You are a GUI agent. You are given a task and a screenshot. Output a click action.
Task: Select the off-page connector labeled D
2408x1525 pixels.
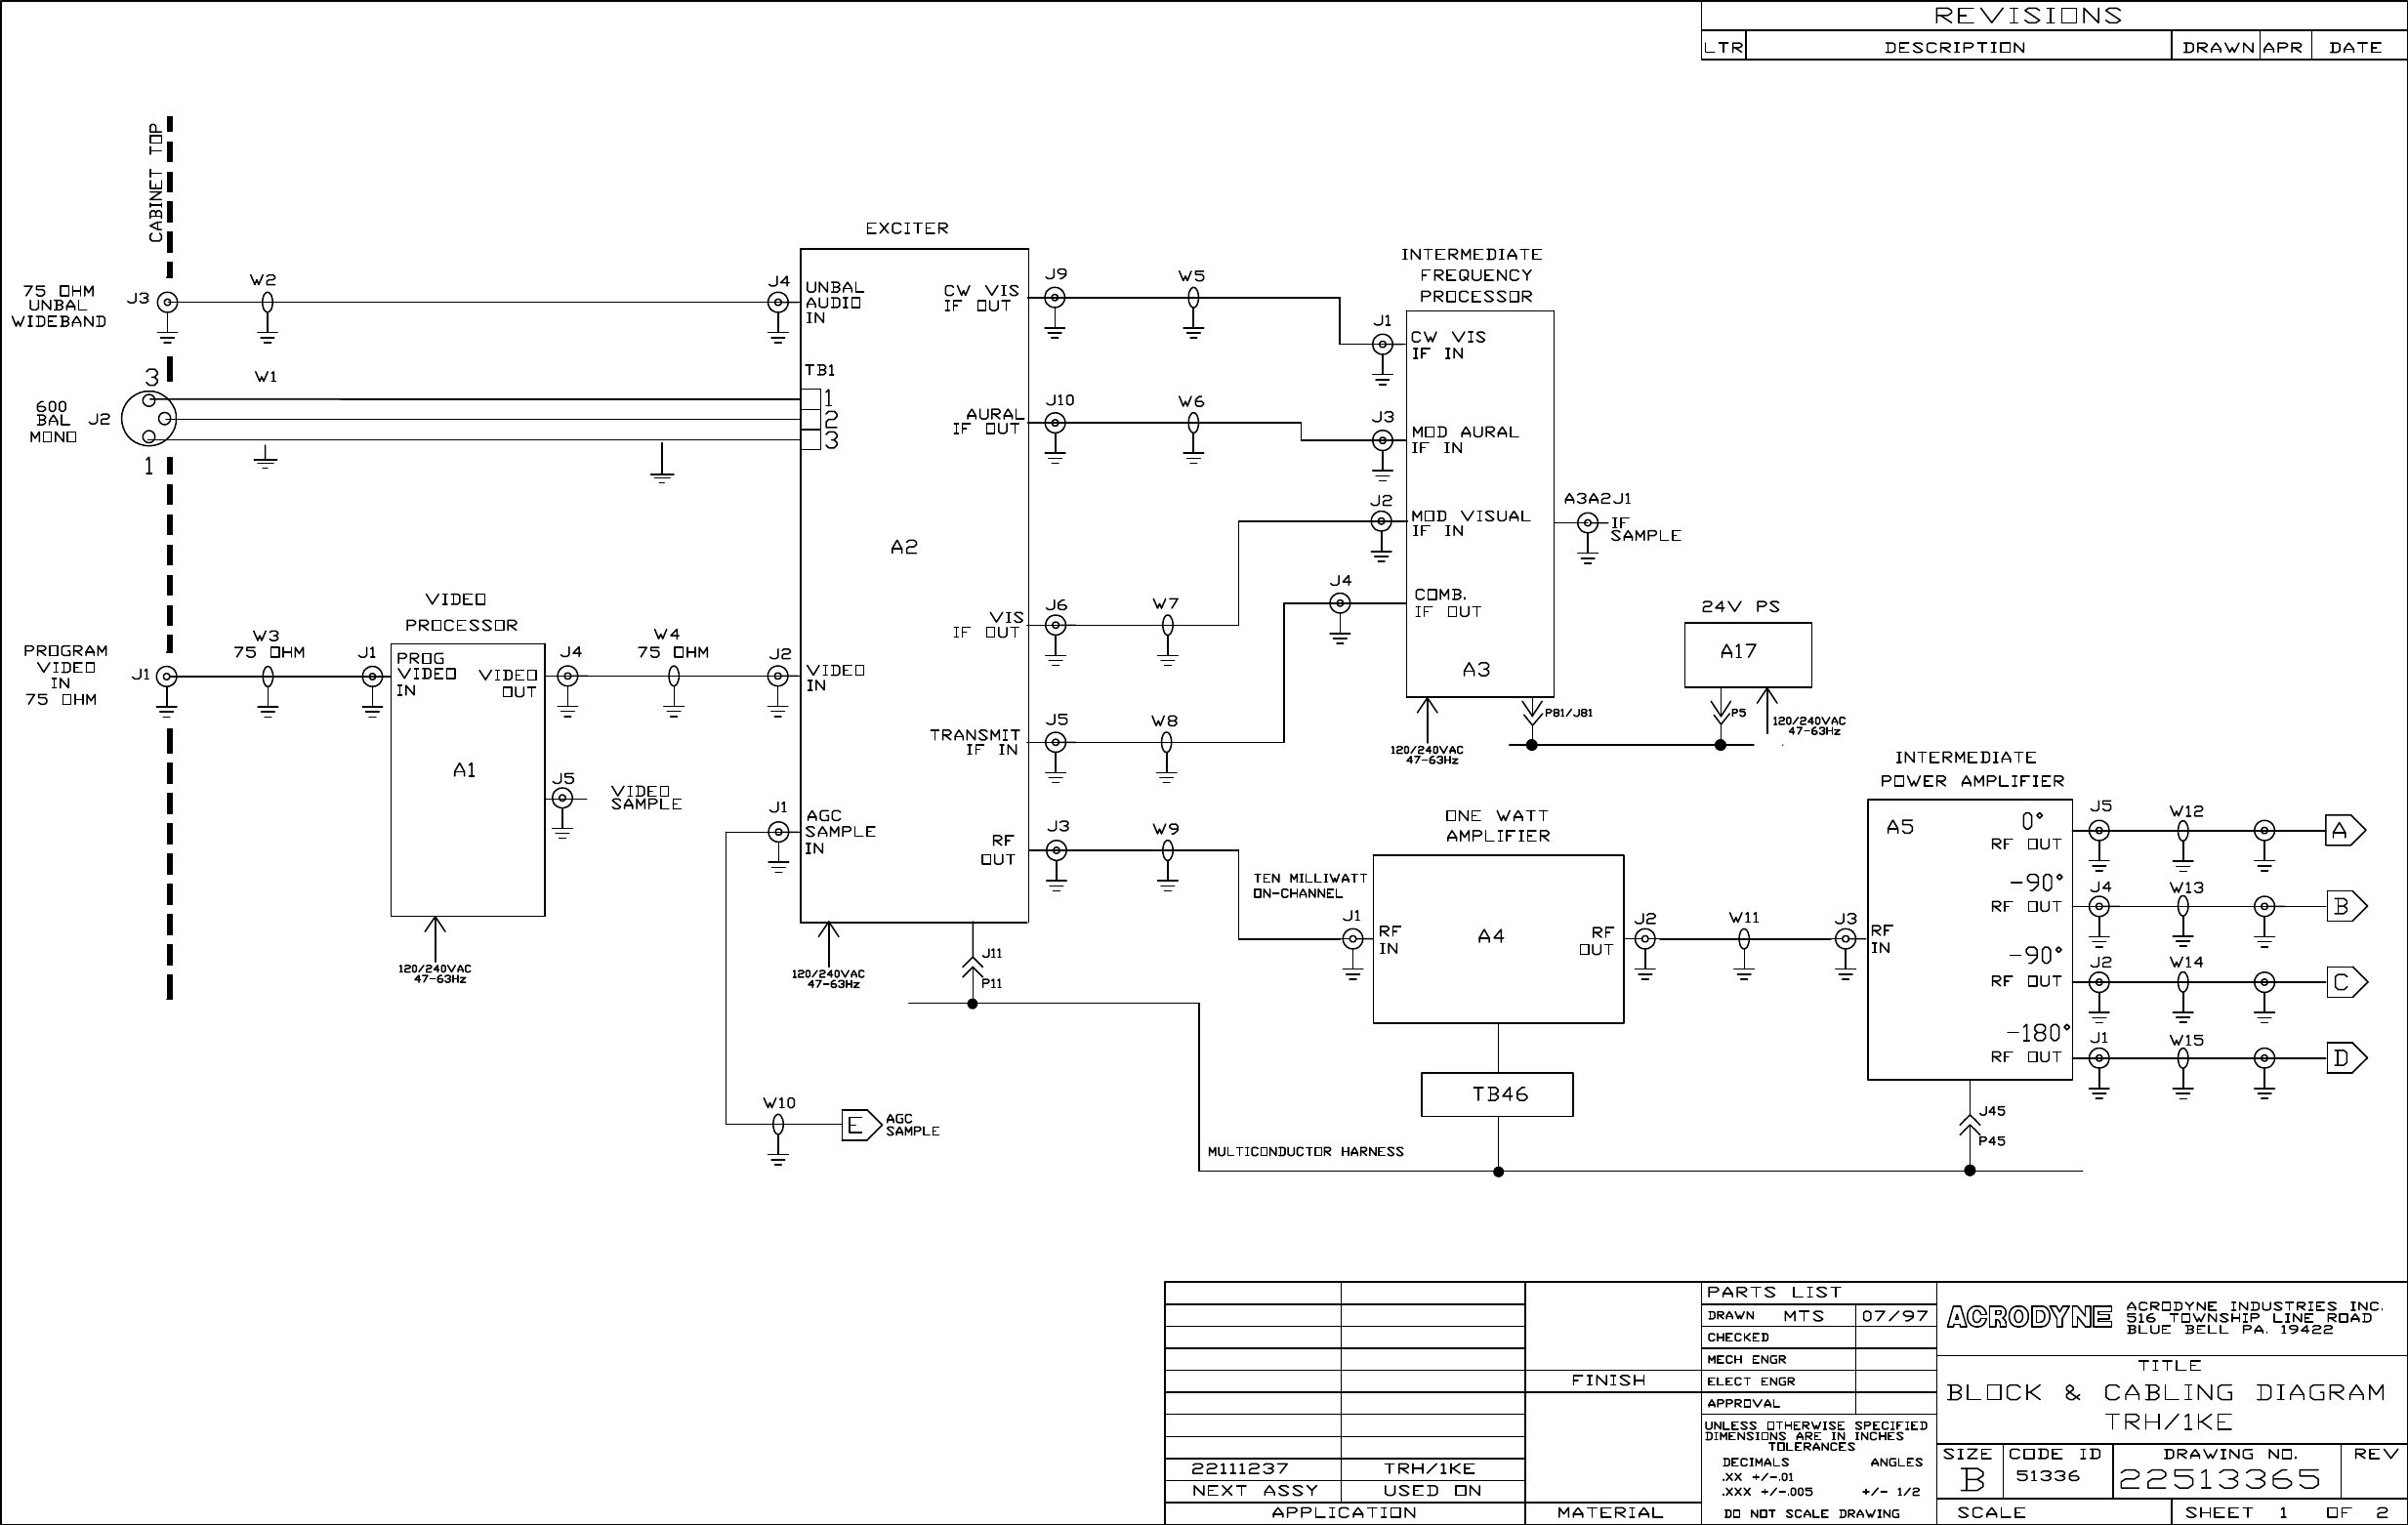click(2343, 1058)
